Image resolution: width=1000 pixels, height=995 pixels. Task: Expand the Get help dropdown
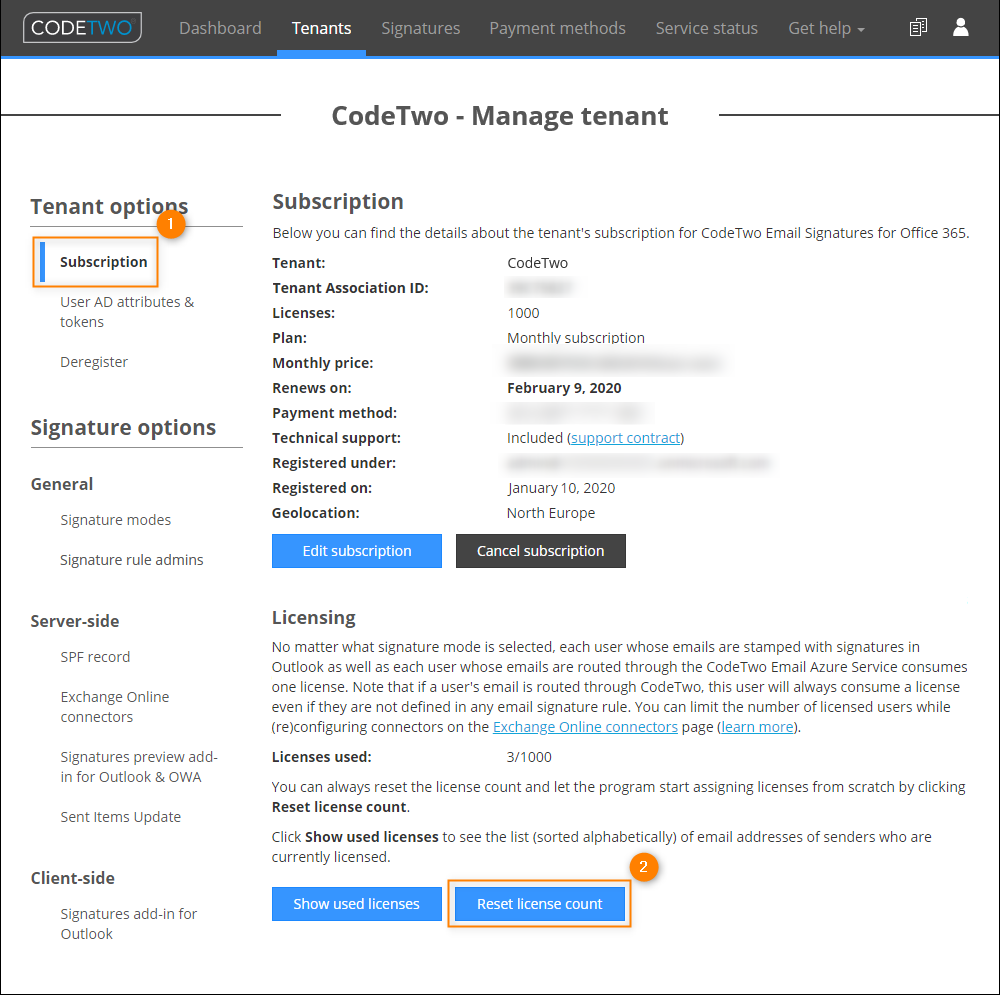pos(826,28)
